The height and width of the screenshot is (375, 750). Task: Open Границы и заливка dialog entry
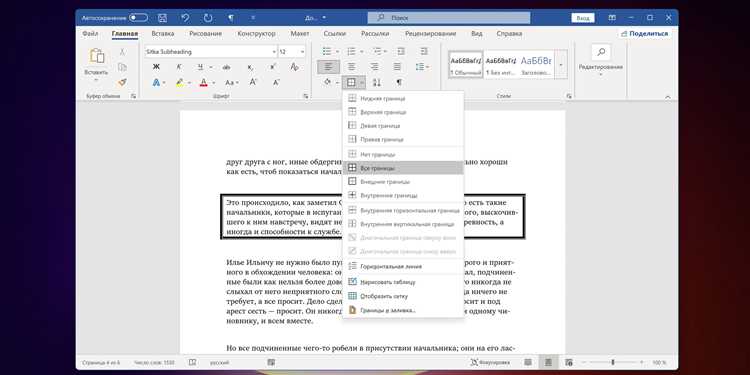click(403, 310)
